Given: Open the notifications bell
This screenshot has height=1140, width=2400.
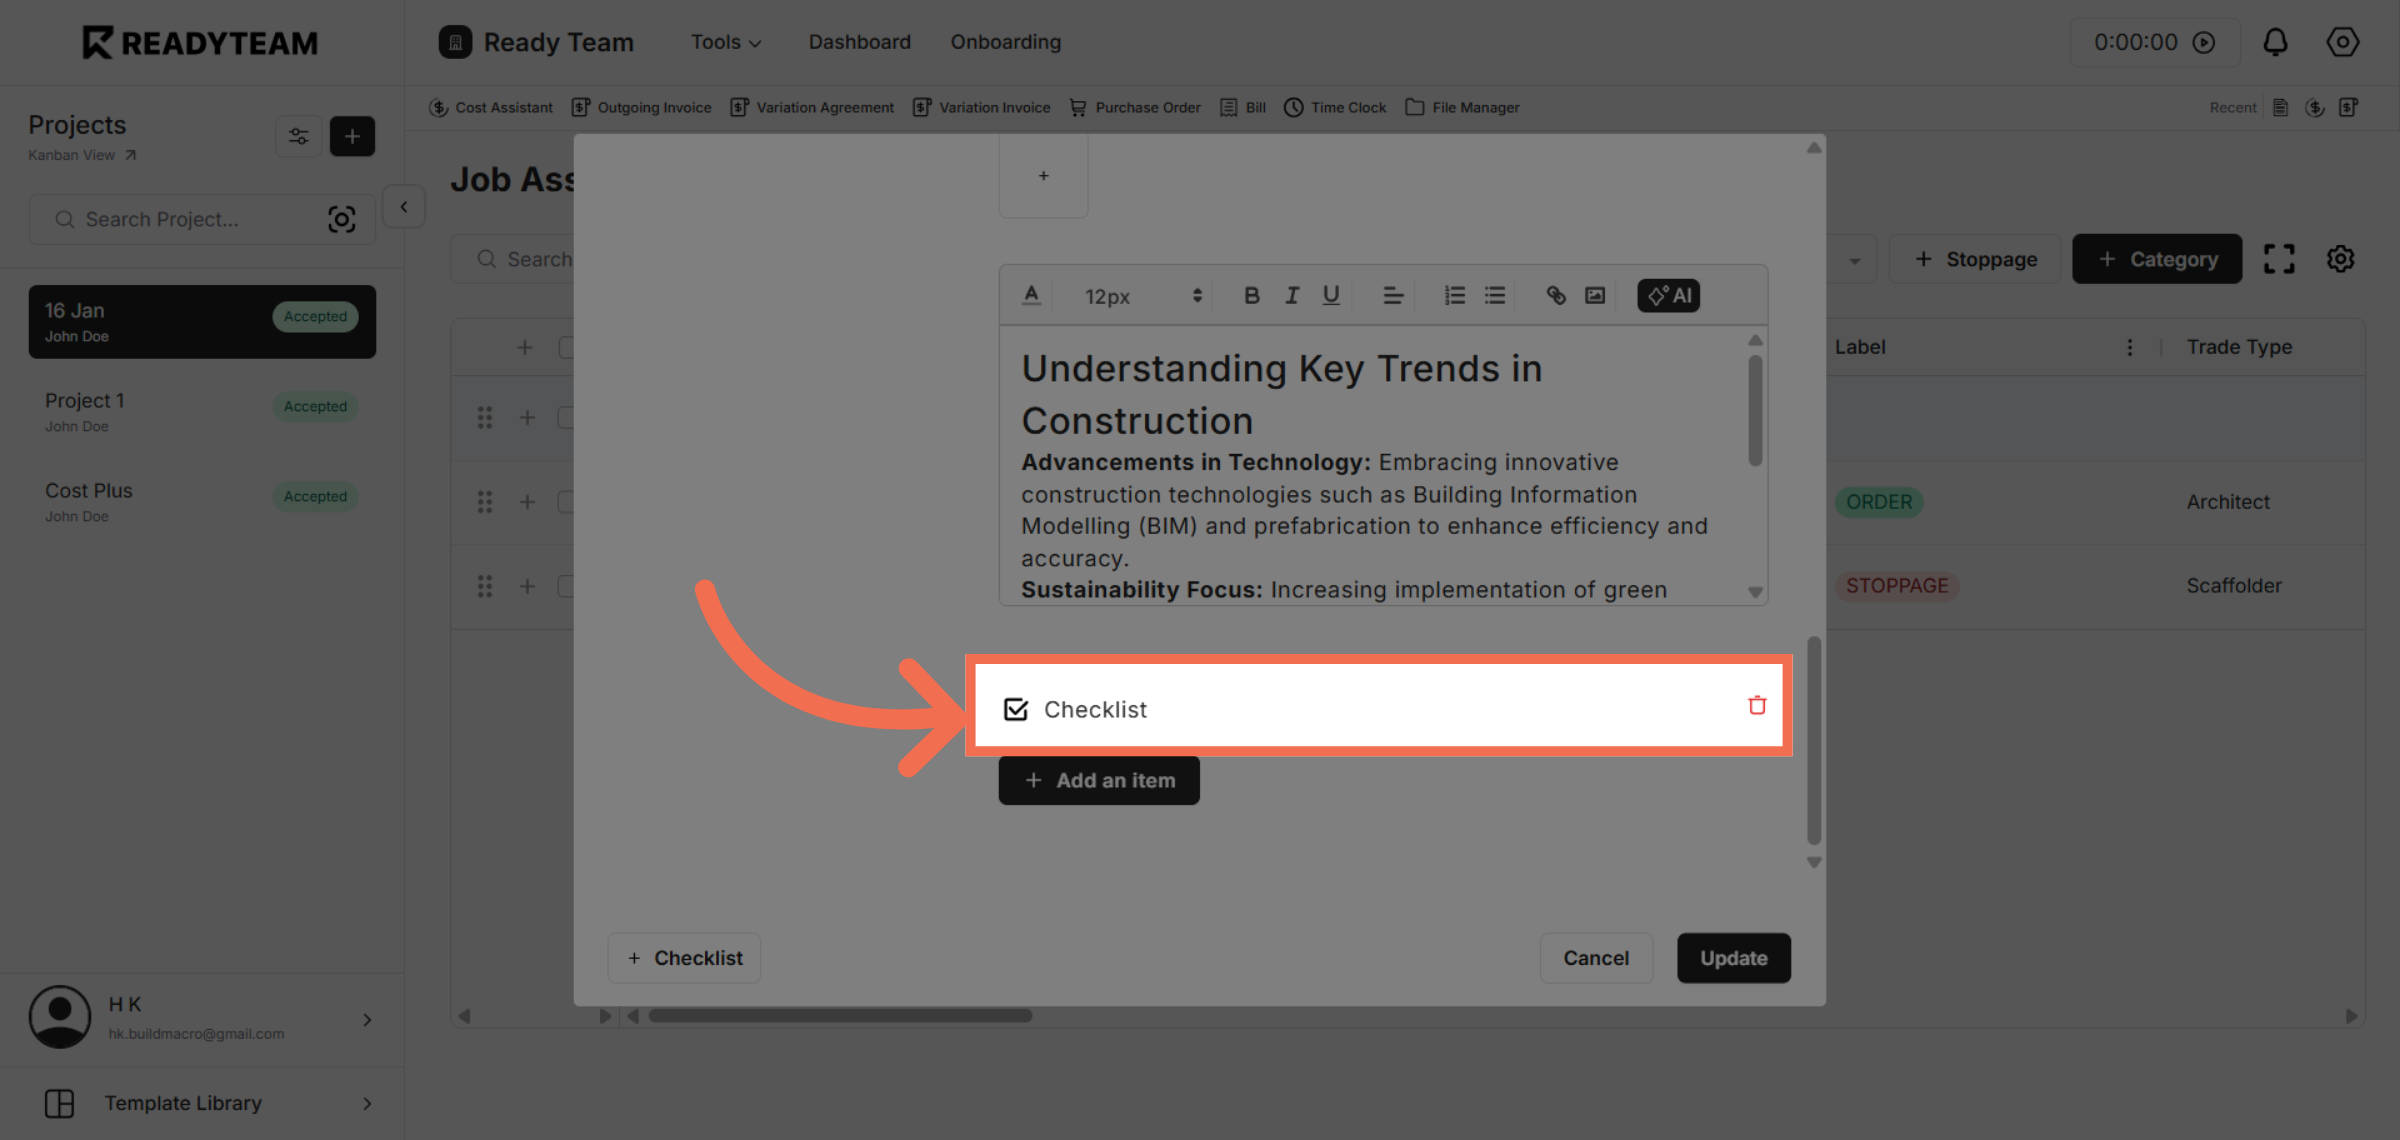Looking at the screenshot, I should pyautogui.click(x=2275, y=42).
